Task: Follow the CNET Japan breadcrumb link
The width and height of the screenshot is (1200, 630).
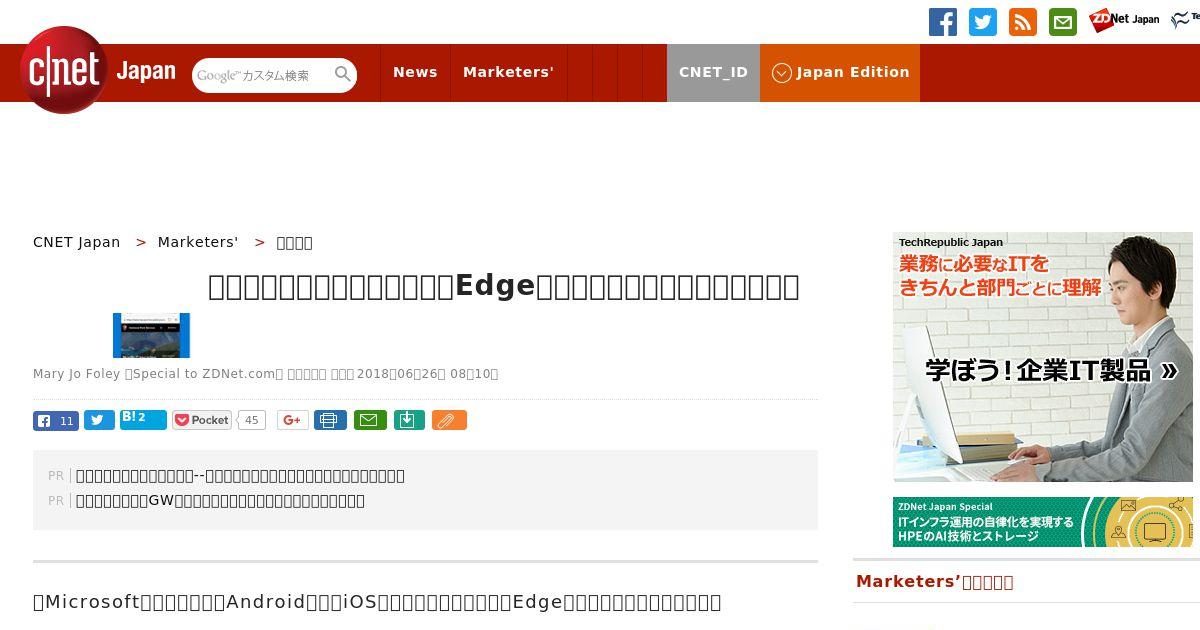Action: coord(77,242)
